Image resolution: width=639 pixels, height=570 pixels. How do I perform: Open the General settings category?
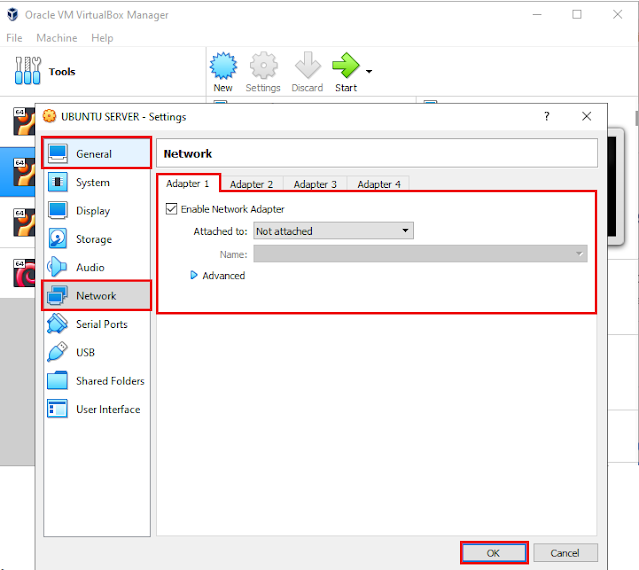pos(97,154)
